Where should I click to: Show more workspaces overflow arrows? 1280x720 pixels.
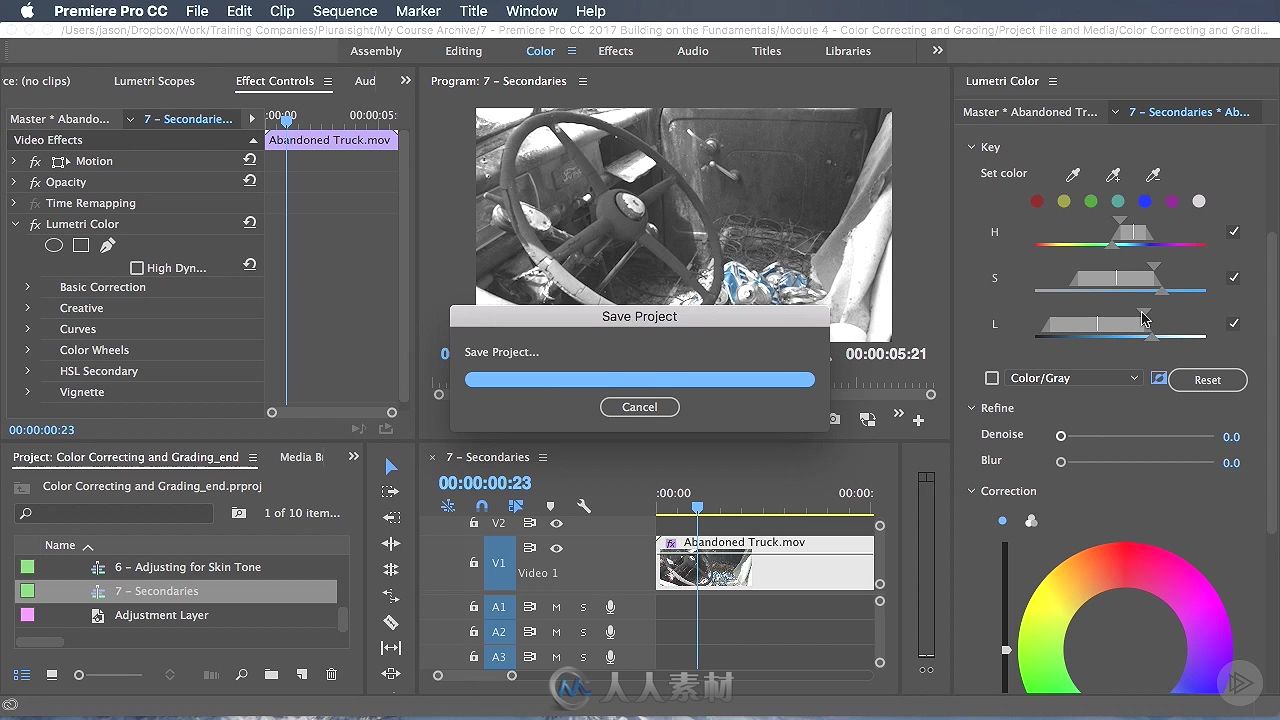[937, 50]
